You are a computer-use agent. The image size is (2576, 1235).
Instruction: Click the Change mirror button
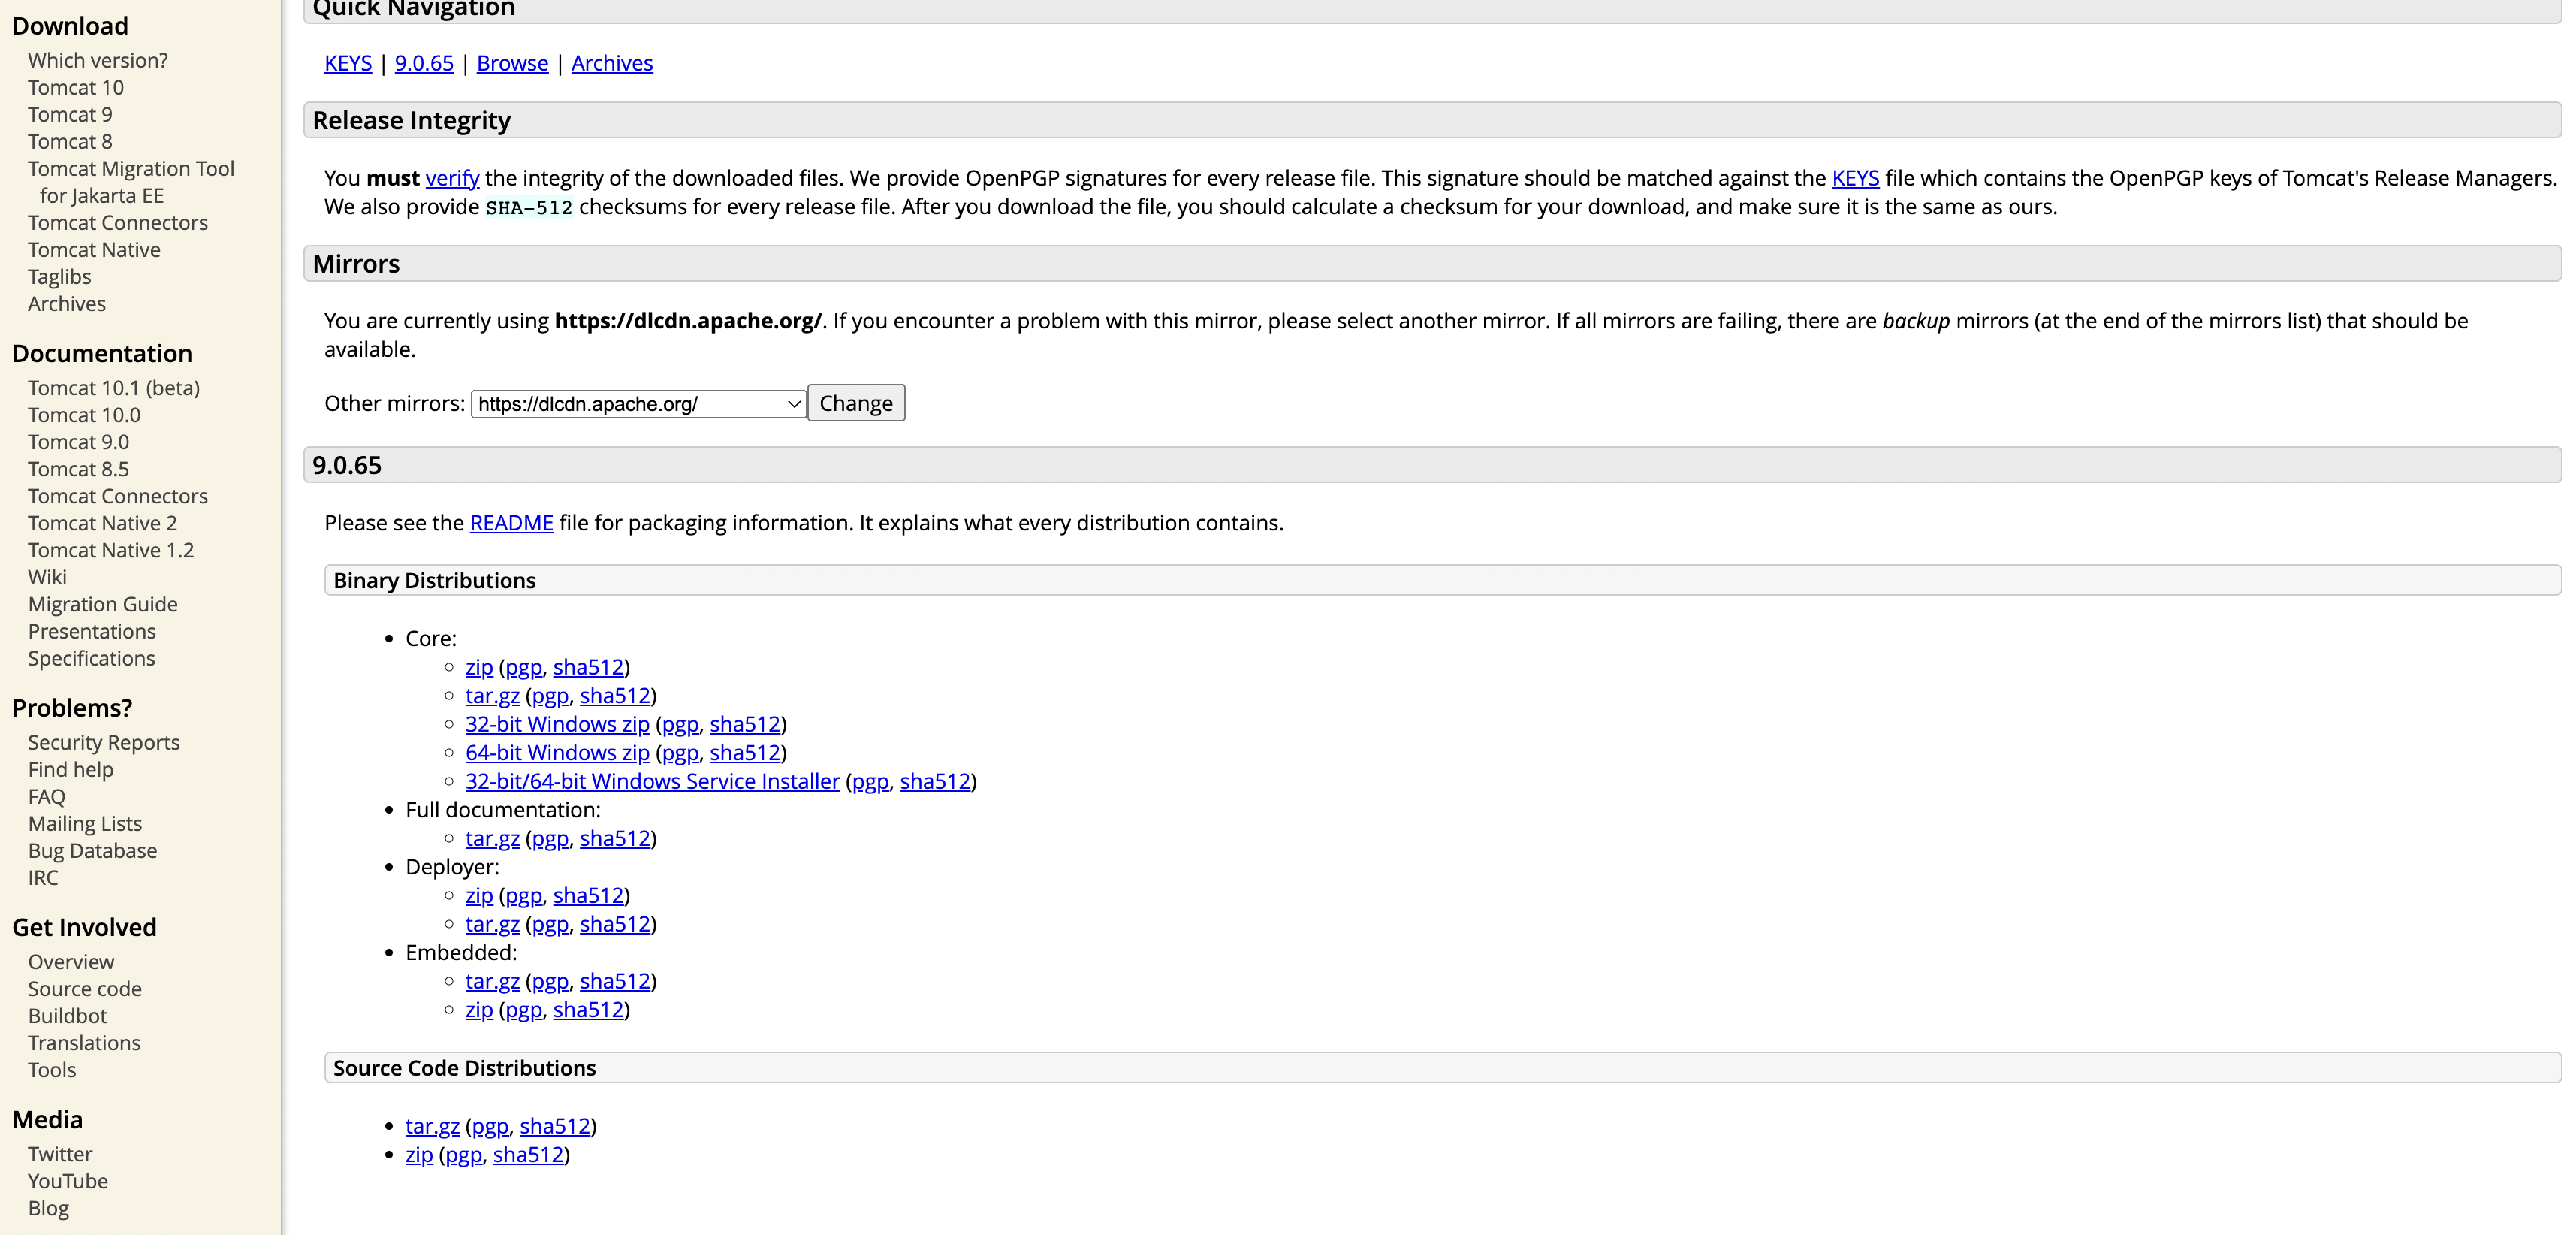tap(855, 403)
